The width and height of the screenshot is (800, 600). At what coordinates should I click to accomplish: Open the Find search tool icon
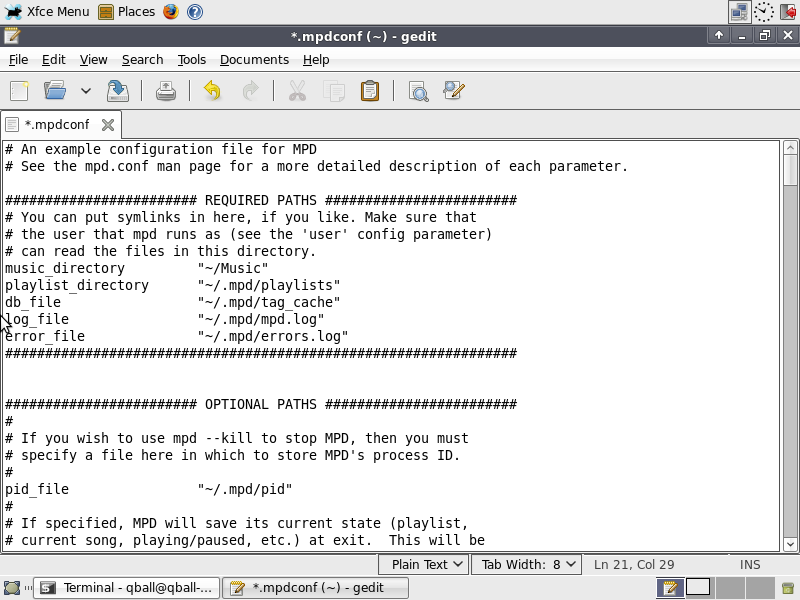418,91
